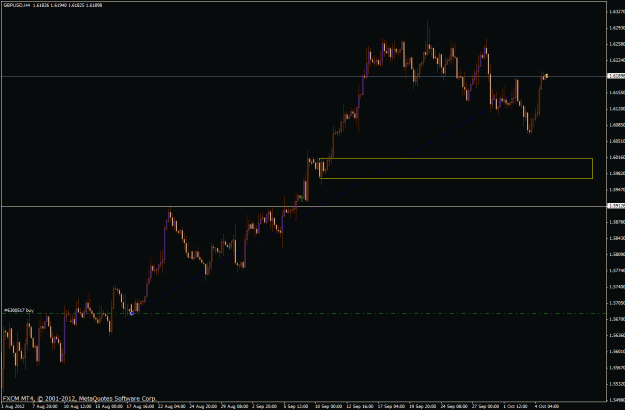Click the "29 Aug 08:00" time axis label

click(x=234, y=406)
